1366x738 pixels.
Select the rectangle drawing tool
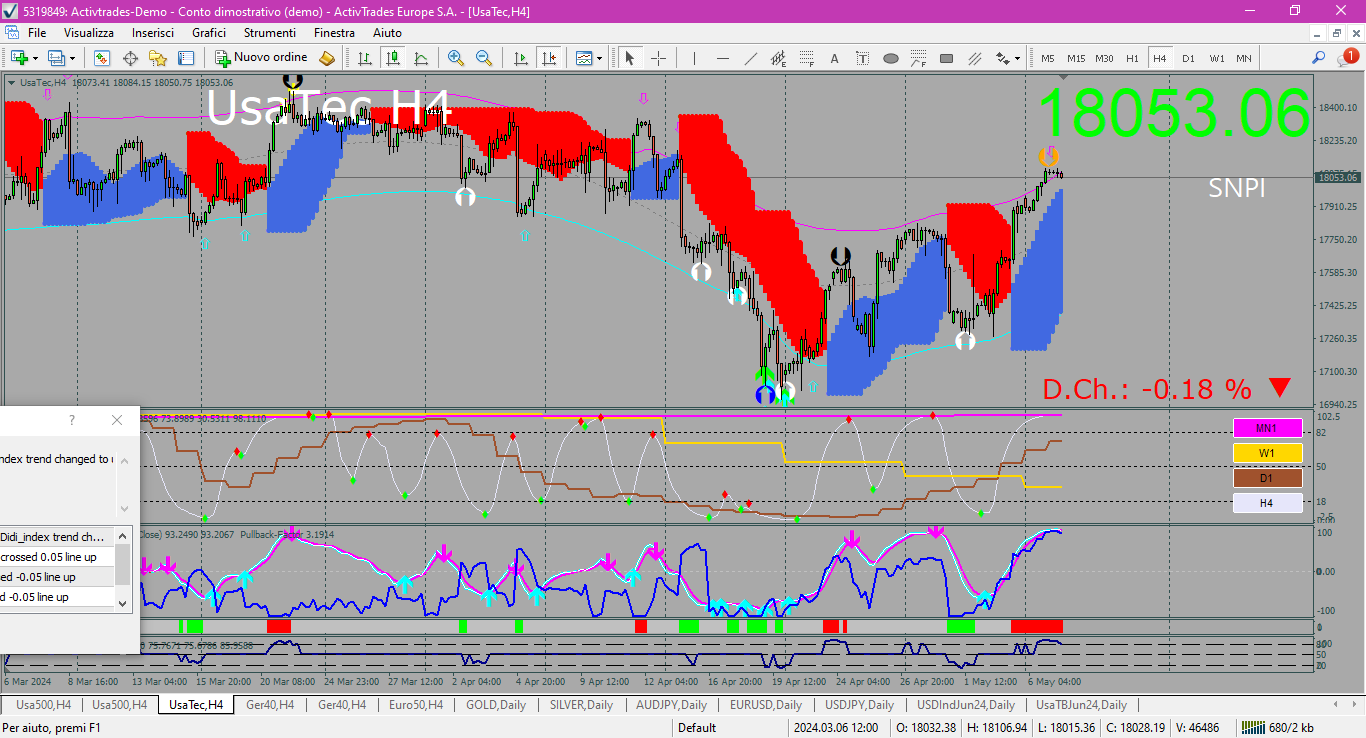[x=946, y=58]
